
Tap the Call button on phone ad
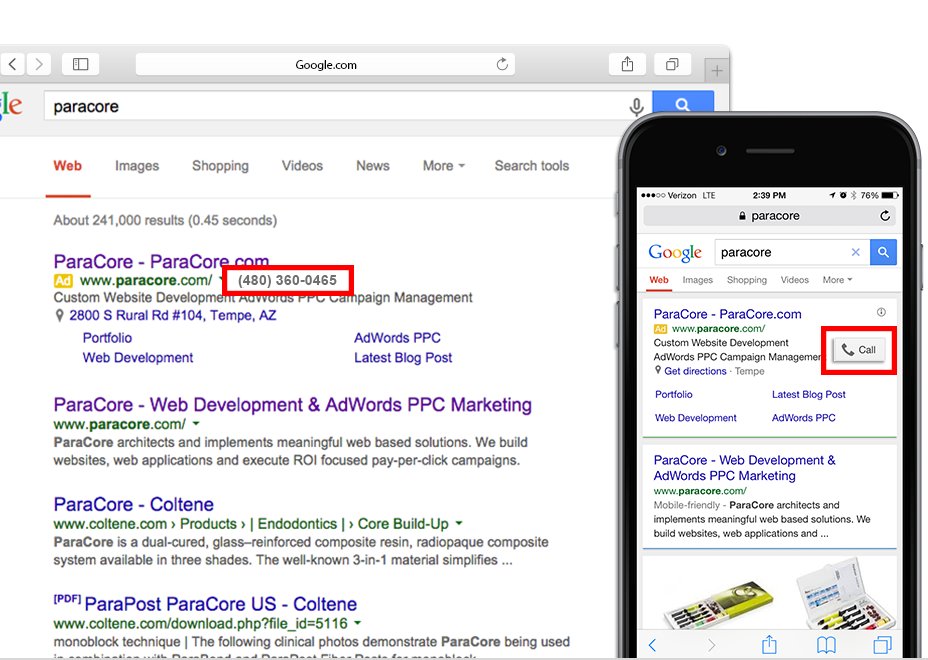(859, 350)
